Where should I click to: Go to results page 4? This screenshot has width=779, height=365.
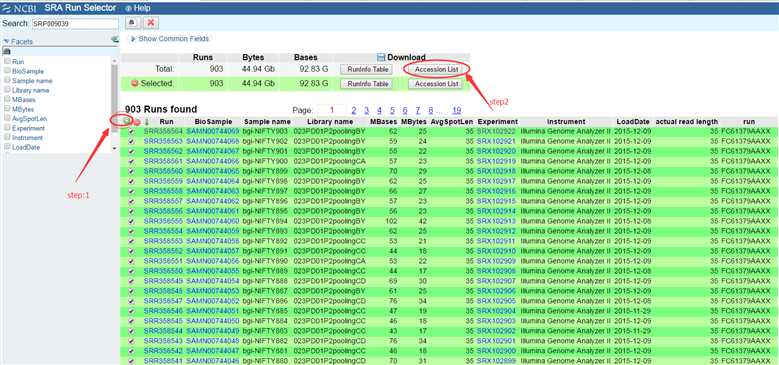(379, 110)
